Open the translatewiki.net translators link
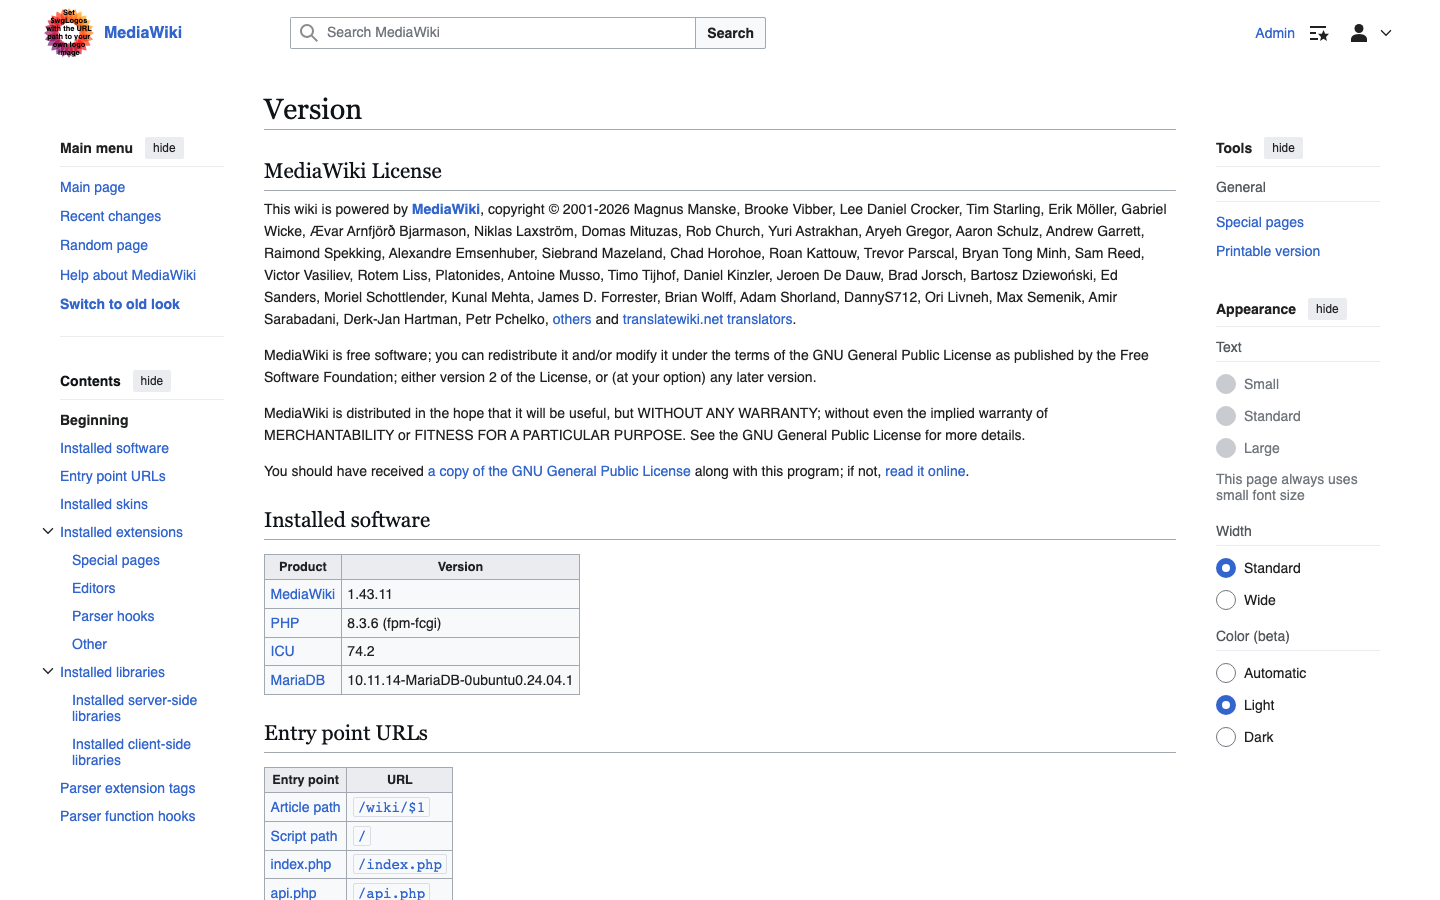This screenshot has height=900, width=1440. pyautogui.click(x=707, y=319)
